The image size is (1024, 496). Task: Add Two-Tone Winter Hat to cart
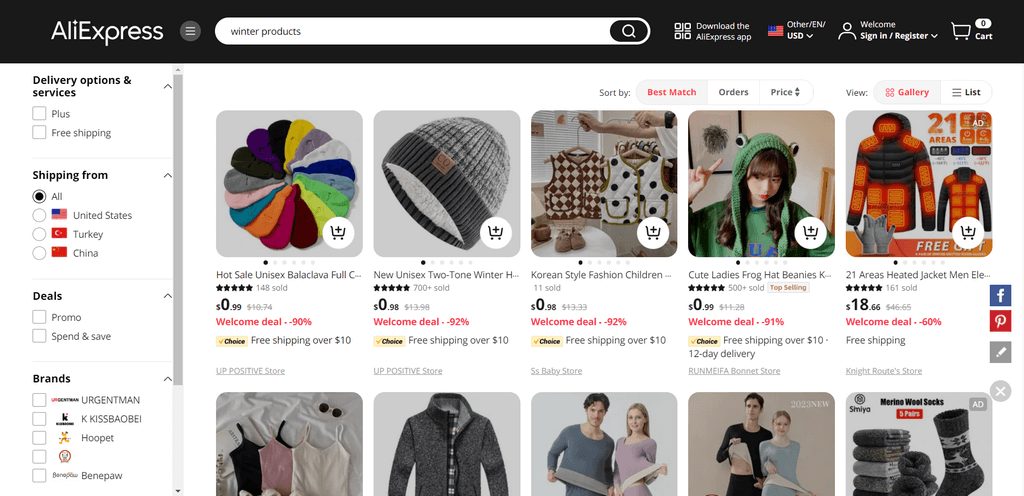(x=495, y=232)
